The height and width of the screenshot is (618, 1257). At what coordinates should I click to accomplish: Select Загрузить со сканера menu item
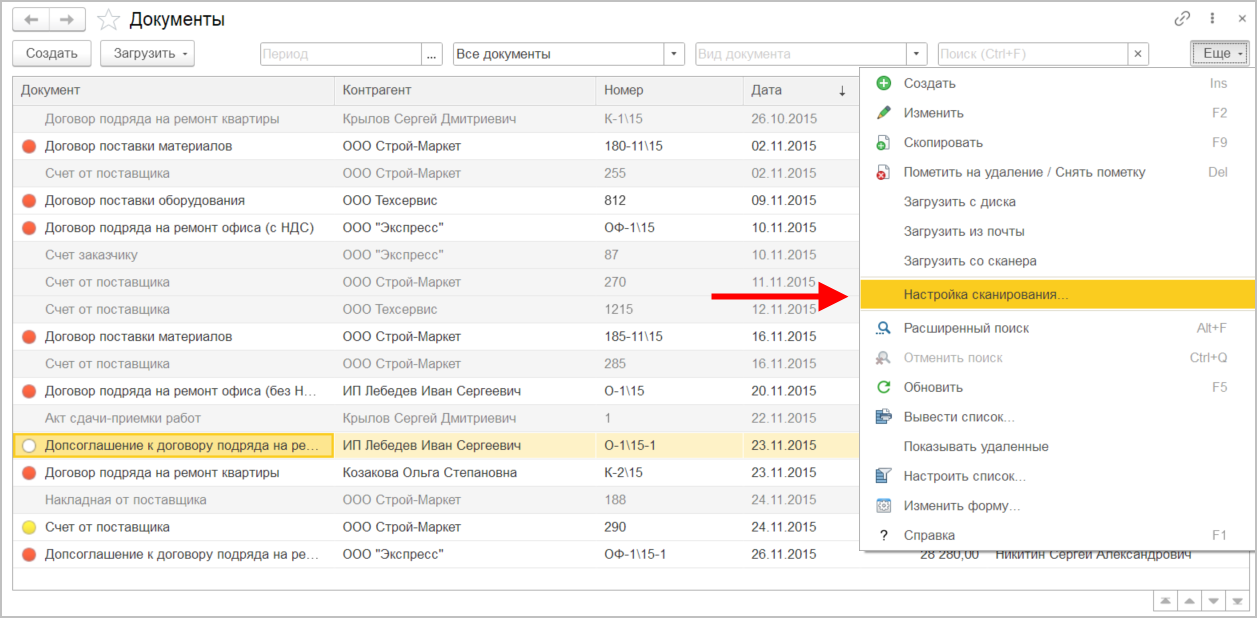click(969, 261)
